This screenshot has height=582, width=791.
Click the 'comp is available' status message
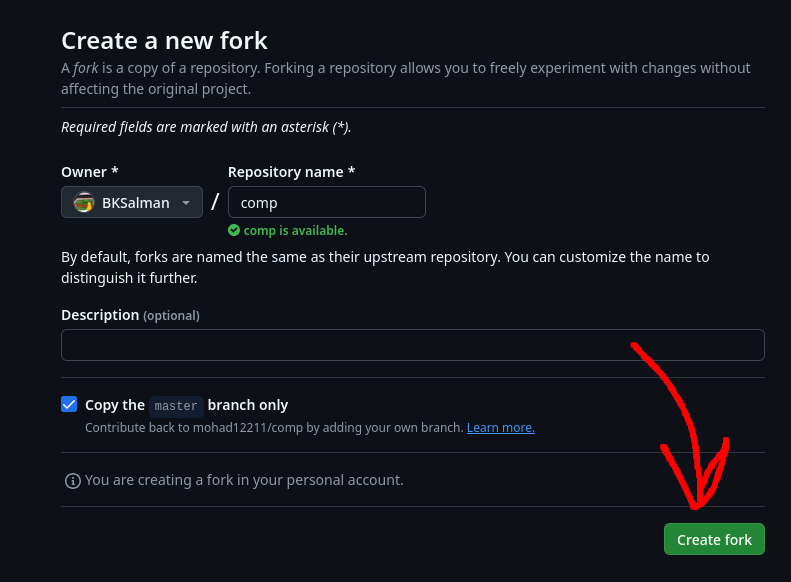point(295,230)
